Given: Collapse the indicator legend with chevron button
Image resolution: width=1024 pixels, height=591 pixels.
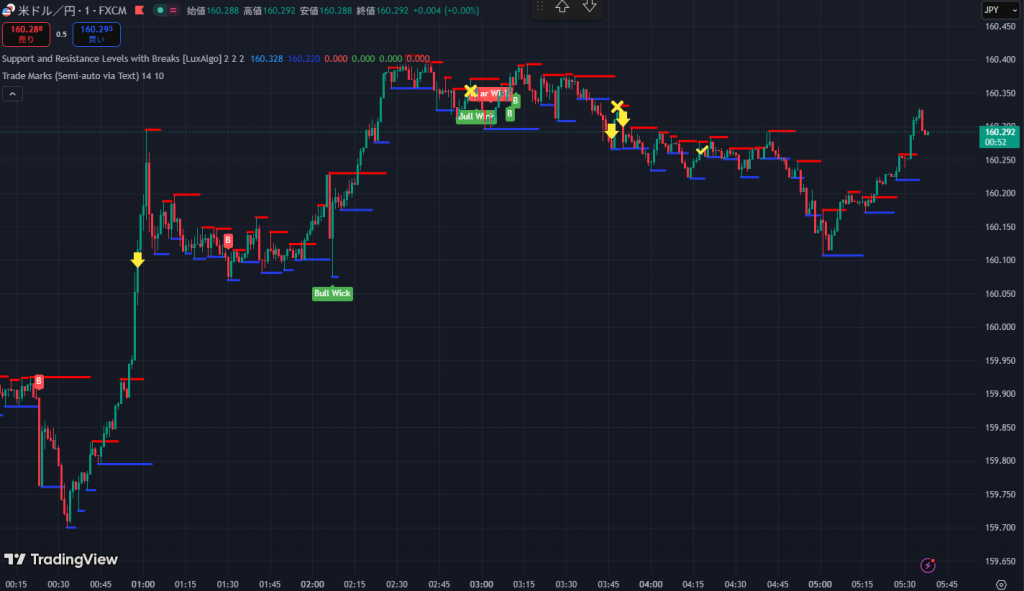Looking at the screenshot, I should click(x=12, y=94).
